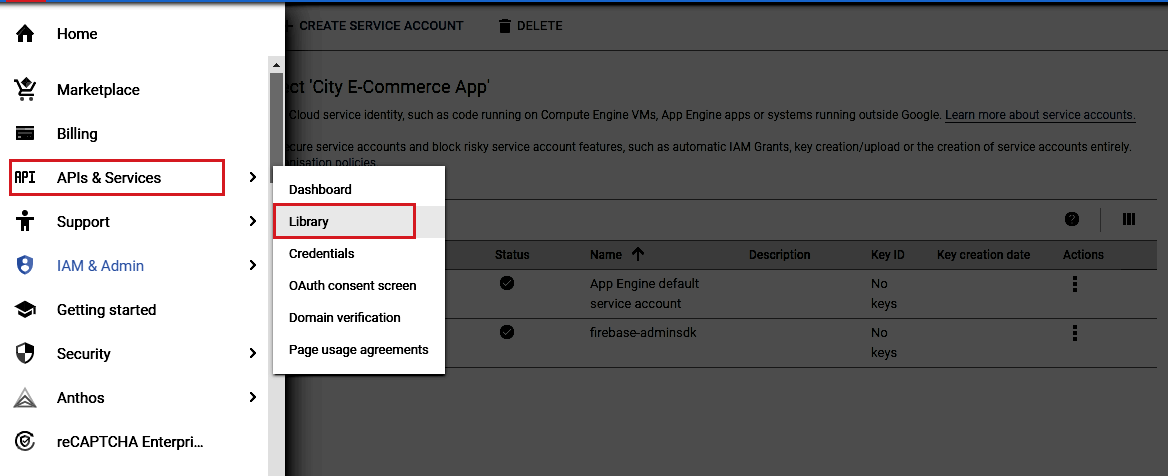1168x476 pixels.
Task: Click the Support person icon
Action: [x=25, y=221]
